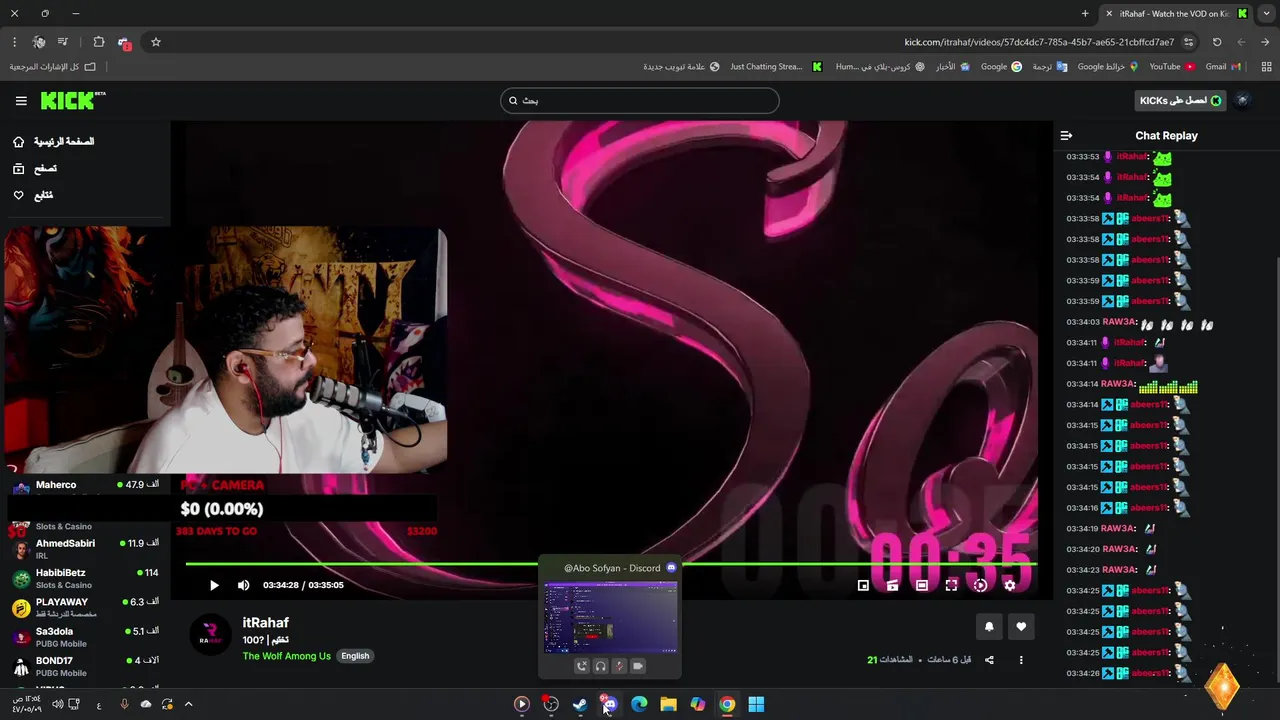The width and height of the screenshot is (1280, 720).
Task: Play the VOD video
Action: pos(214,585)
